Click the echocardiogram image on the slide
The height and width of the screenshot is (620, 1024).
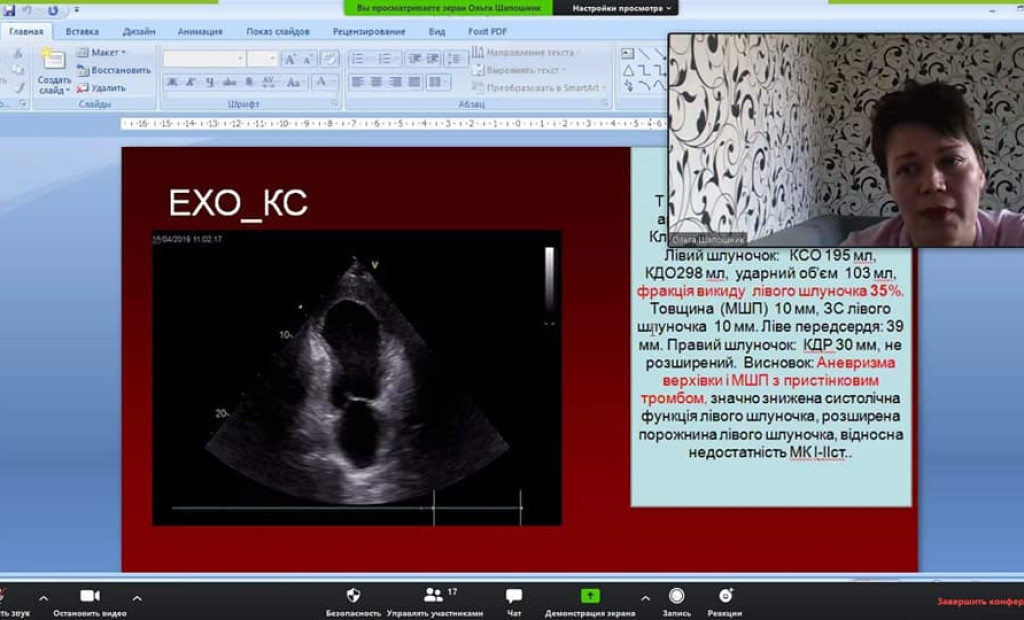(356, 377)
